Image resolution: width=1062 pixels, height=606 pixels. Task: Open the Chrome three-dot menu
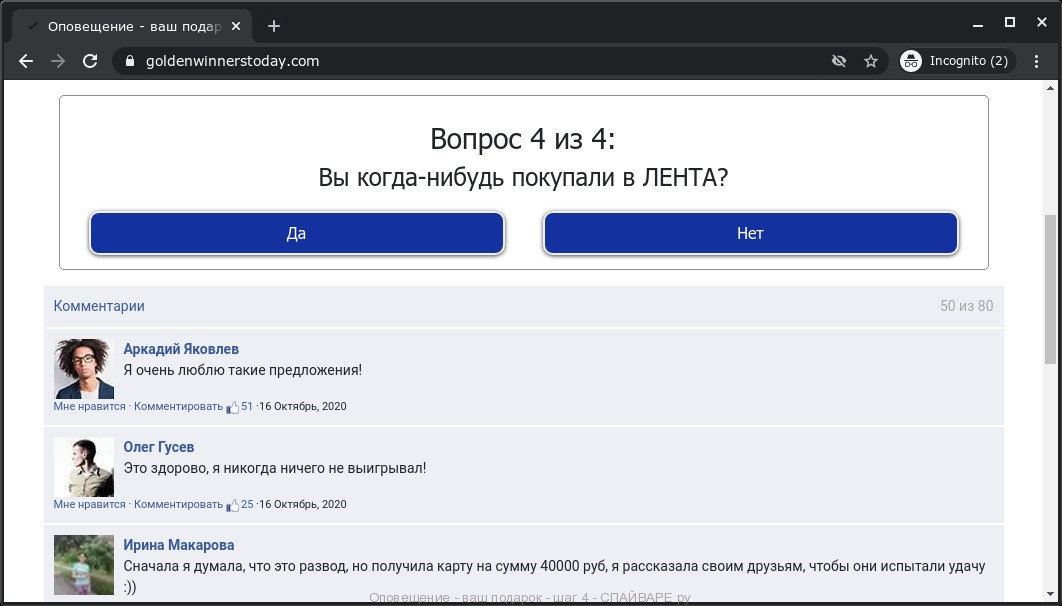pos(1036,61)
